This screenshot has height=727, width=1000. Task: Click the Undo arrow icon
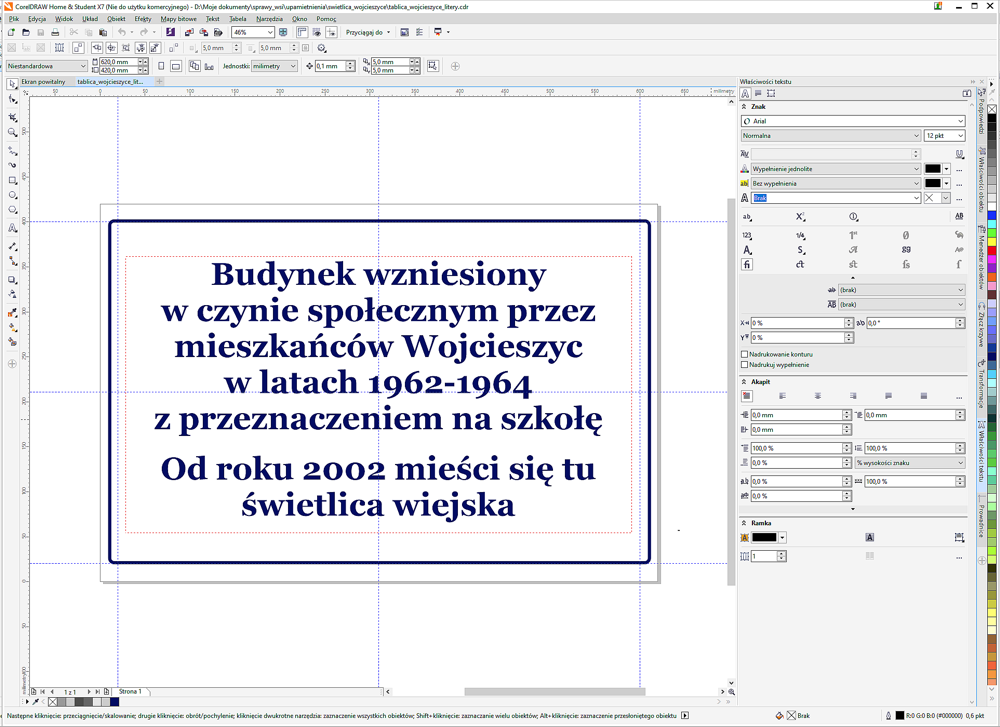tap(121, 32)
